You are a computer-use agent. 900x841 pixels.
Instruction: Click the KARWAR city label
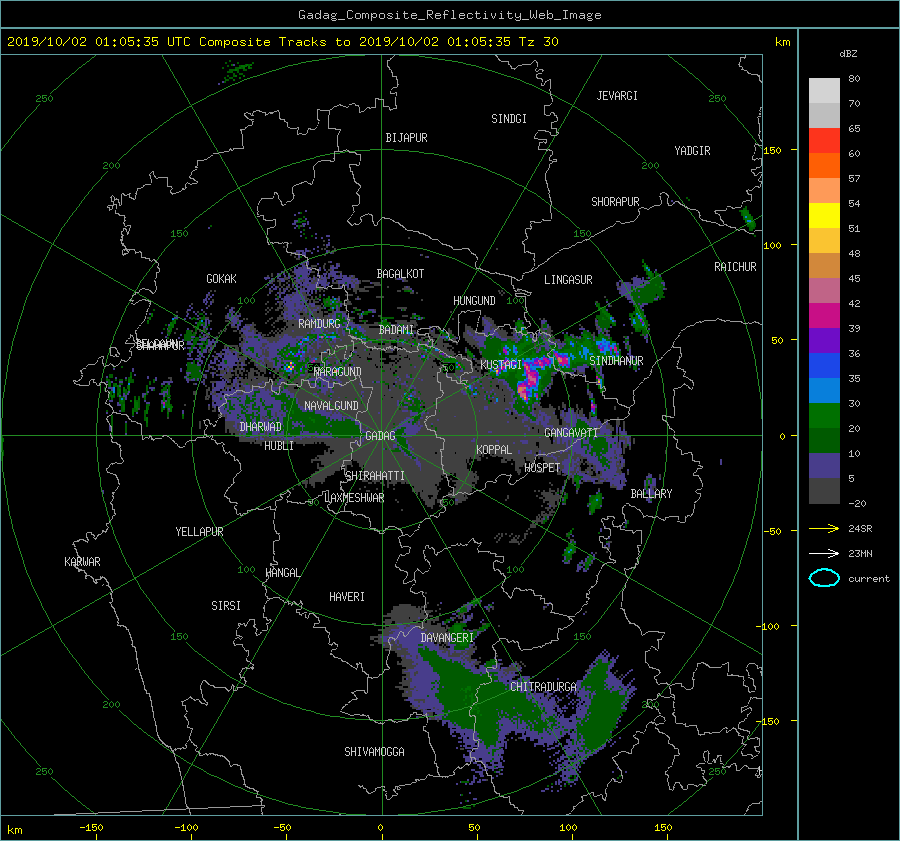(82, 562)
